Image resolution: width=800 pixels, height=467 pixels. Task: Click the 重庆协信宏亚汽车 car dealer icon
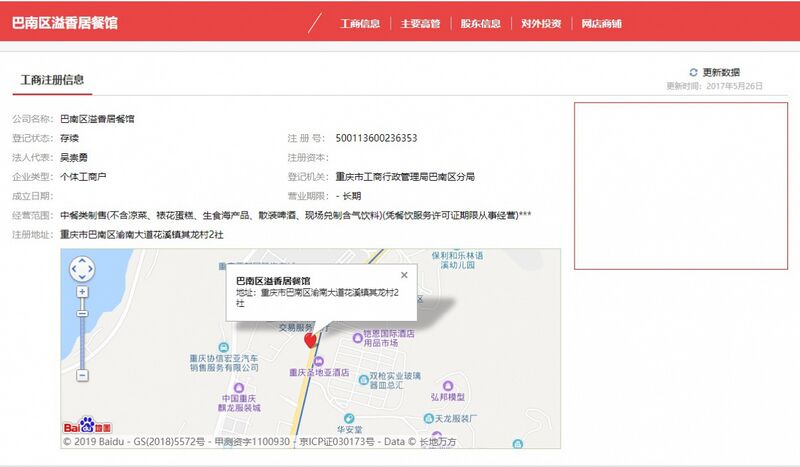[x=223, y=348]
